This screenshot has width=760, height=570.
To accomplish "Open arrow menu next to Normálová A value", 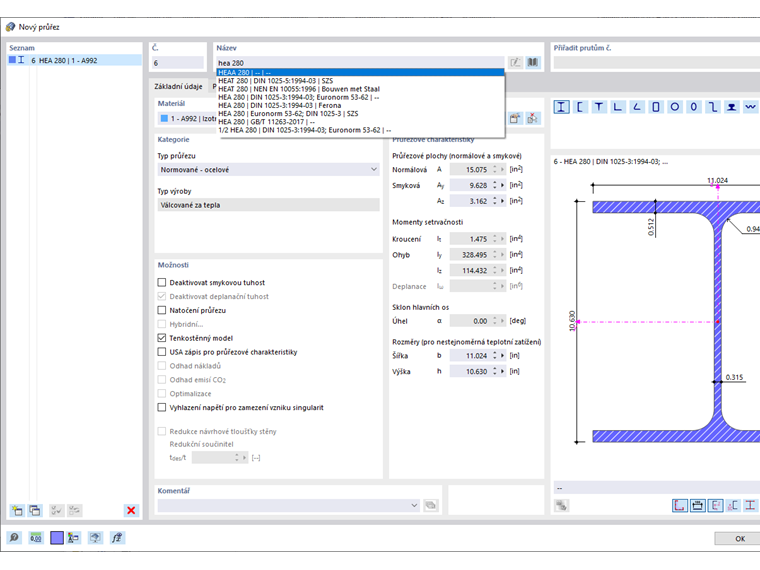I will point(503,170).
